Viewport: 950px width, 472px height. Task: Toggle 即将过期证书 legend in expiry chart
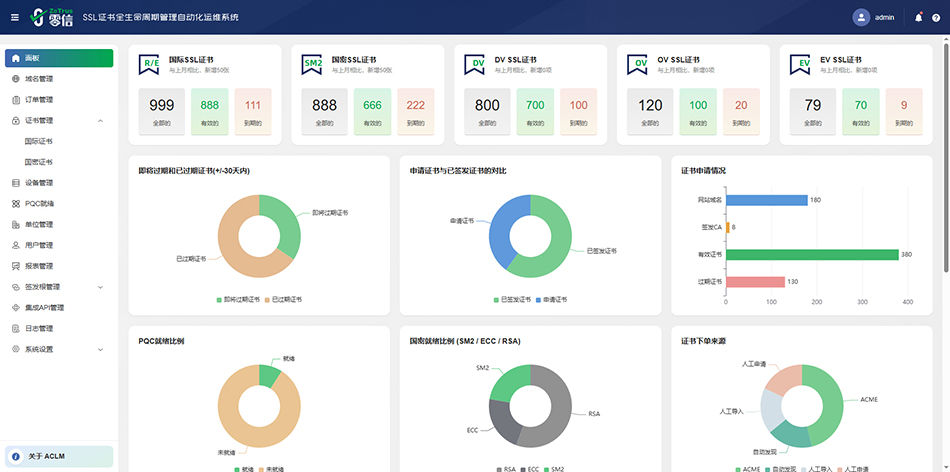click(237, 299)
